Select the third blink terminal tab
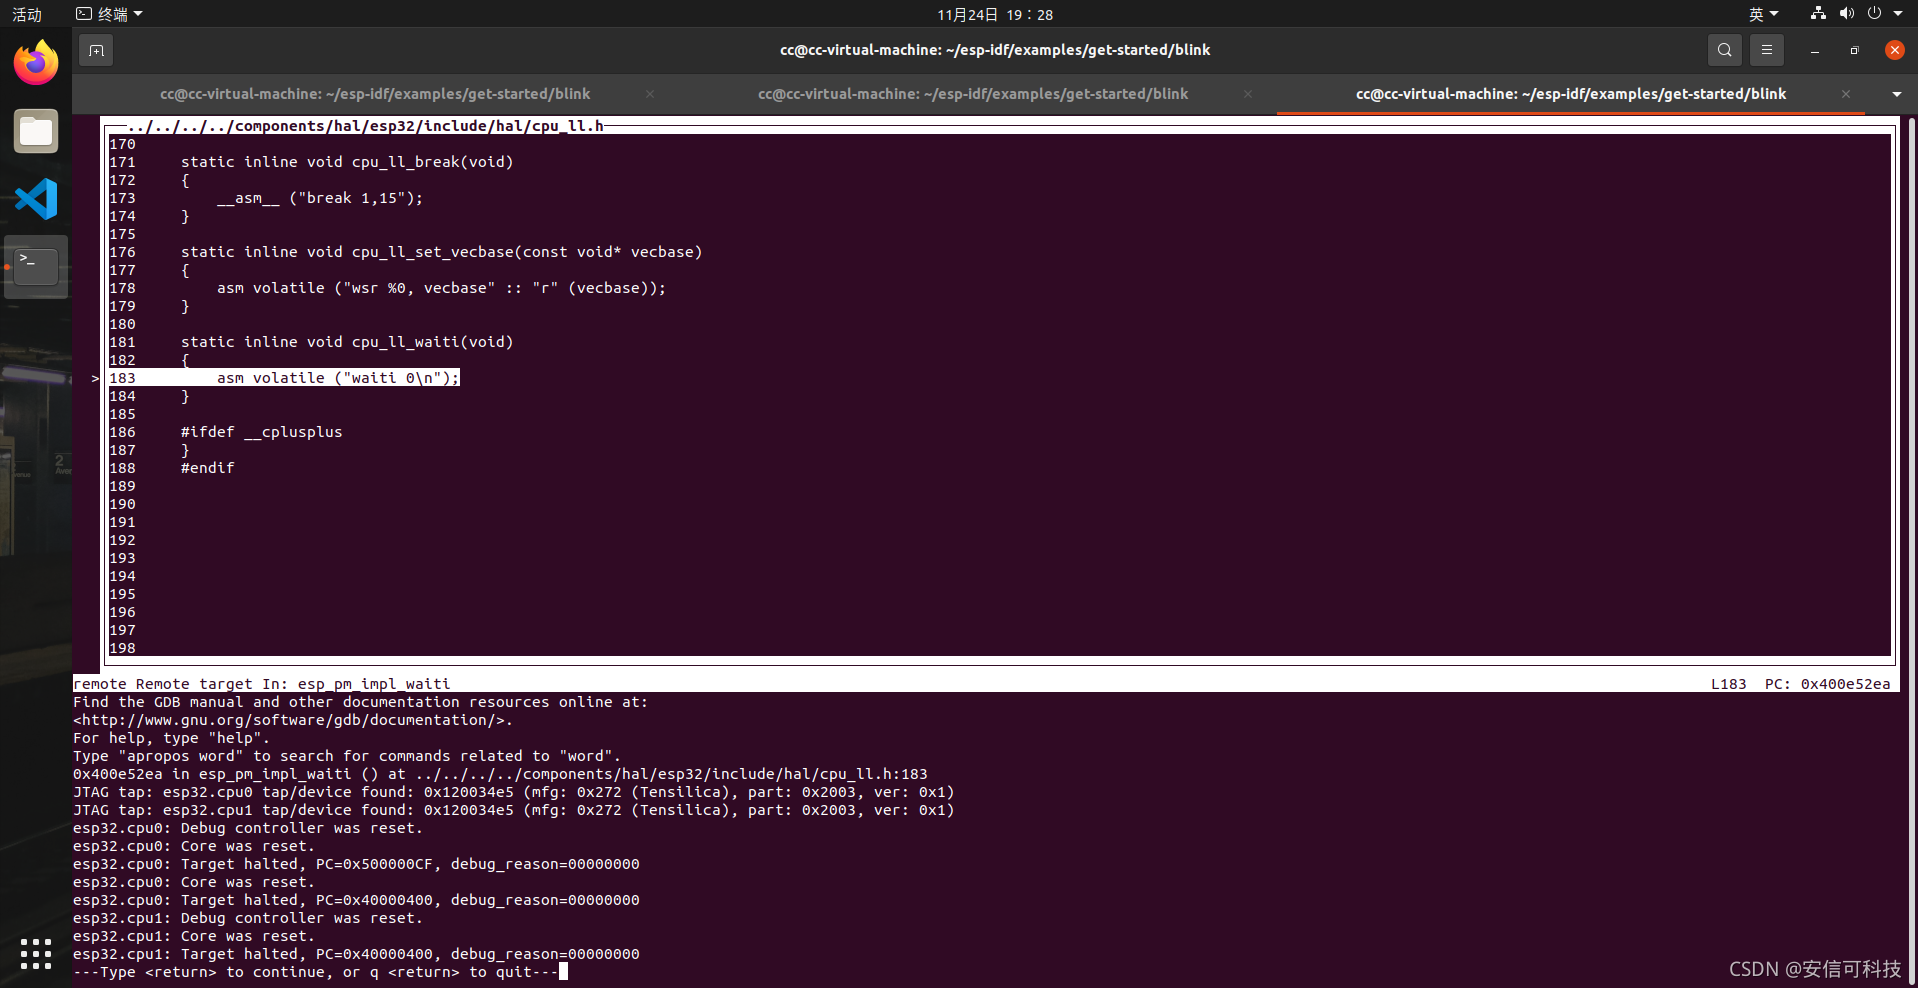Viewport: 1918px width, 988px height. click(1571, 94)
